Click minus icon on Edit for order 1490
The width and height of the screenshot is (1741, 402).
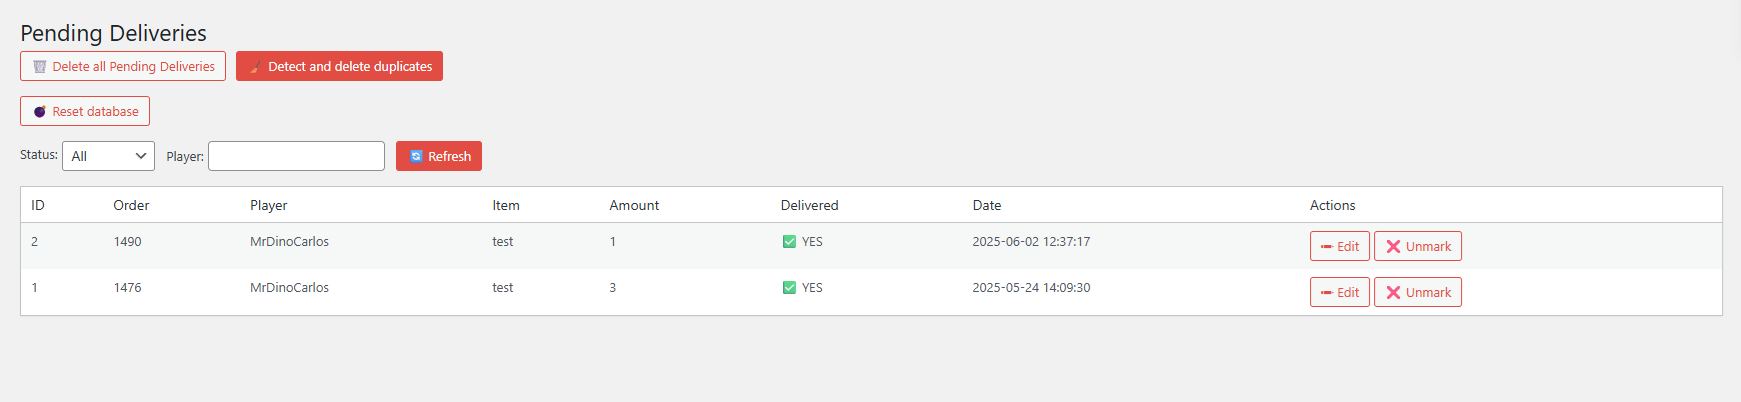[1327, 247]
